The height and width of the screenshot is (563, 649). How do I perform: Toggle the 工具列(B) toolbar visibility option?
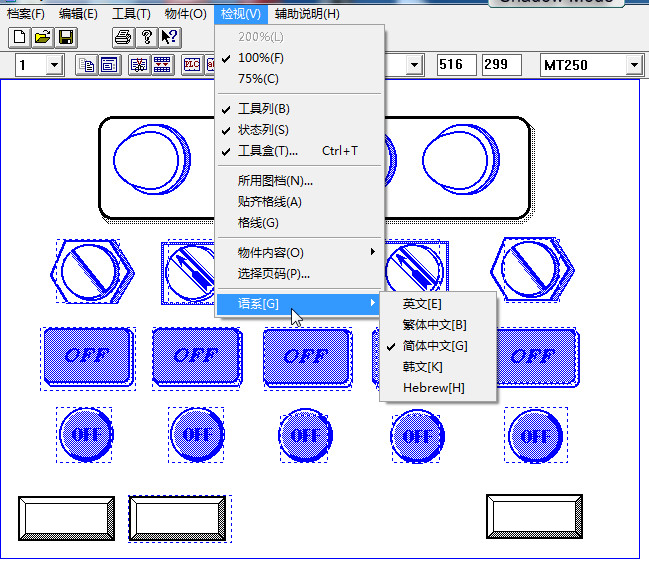coord(264,108)
